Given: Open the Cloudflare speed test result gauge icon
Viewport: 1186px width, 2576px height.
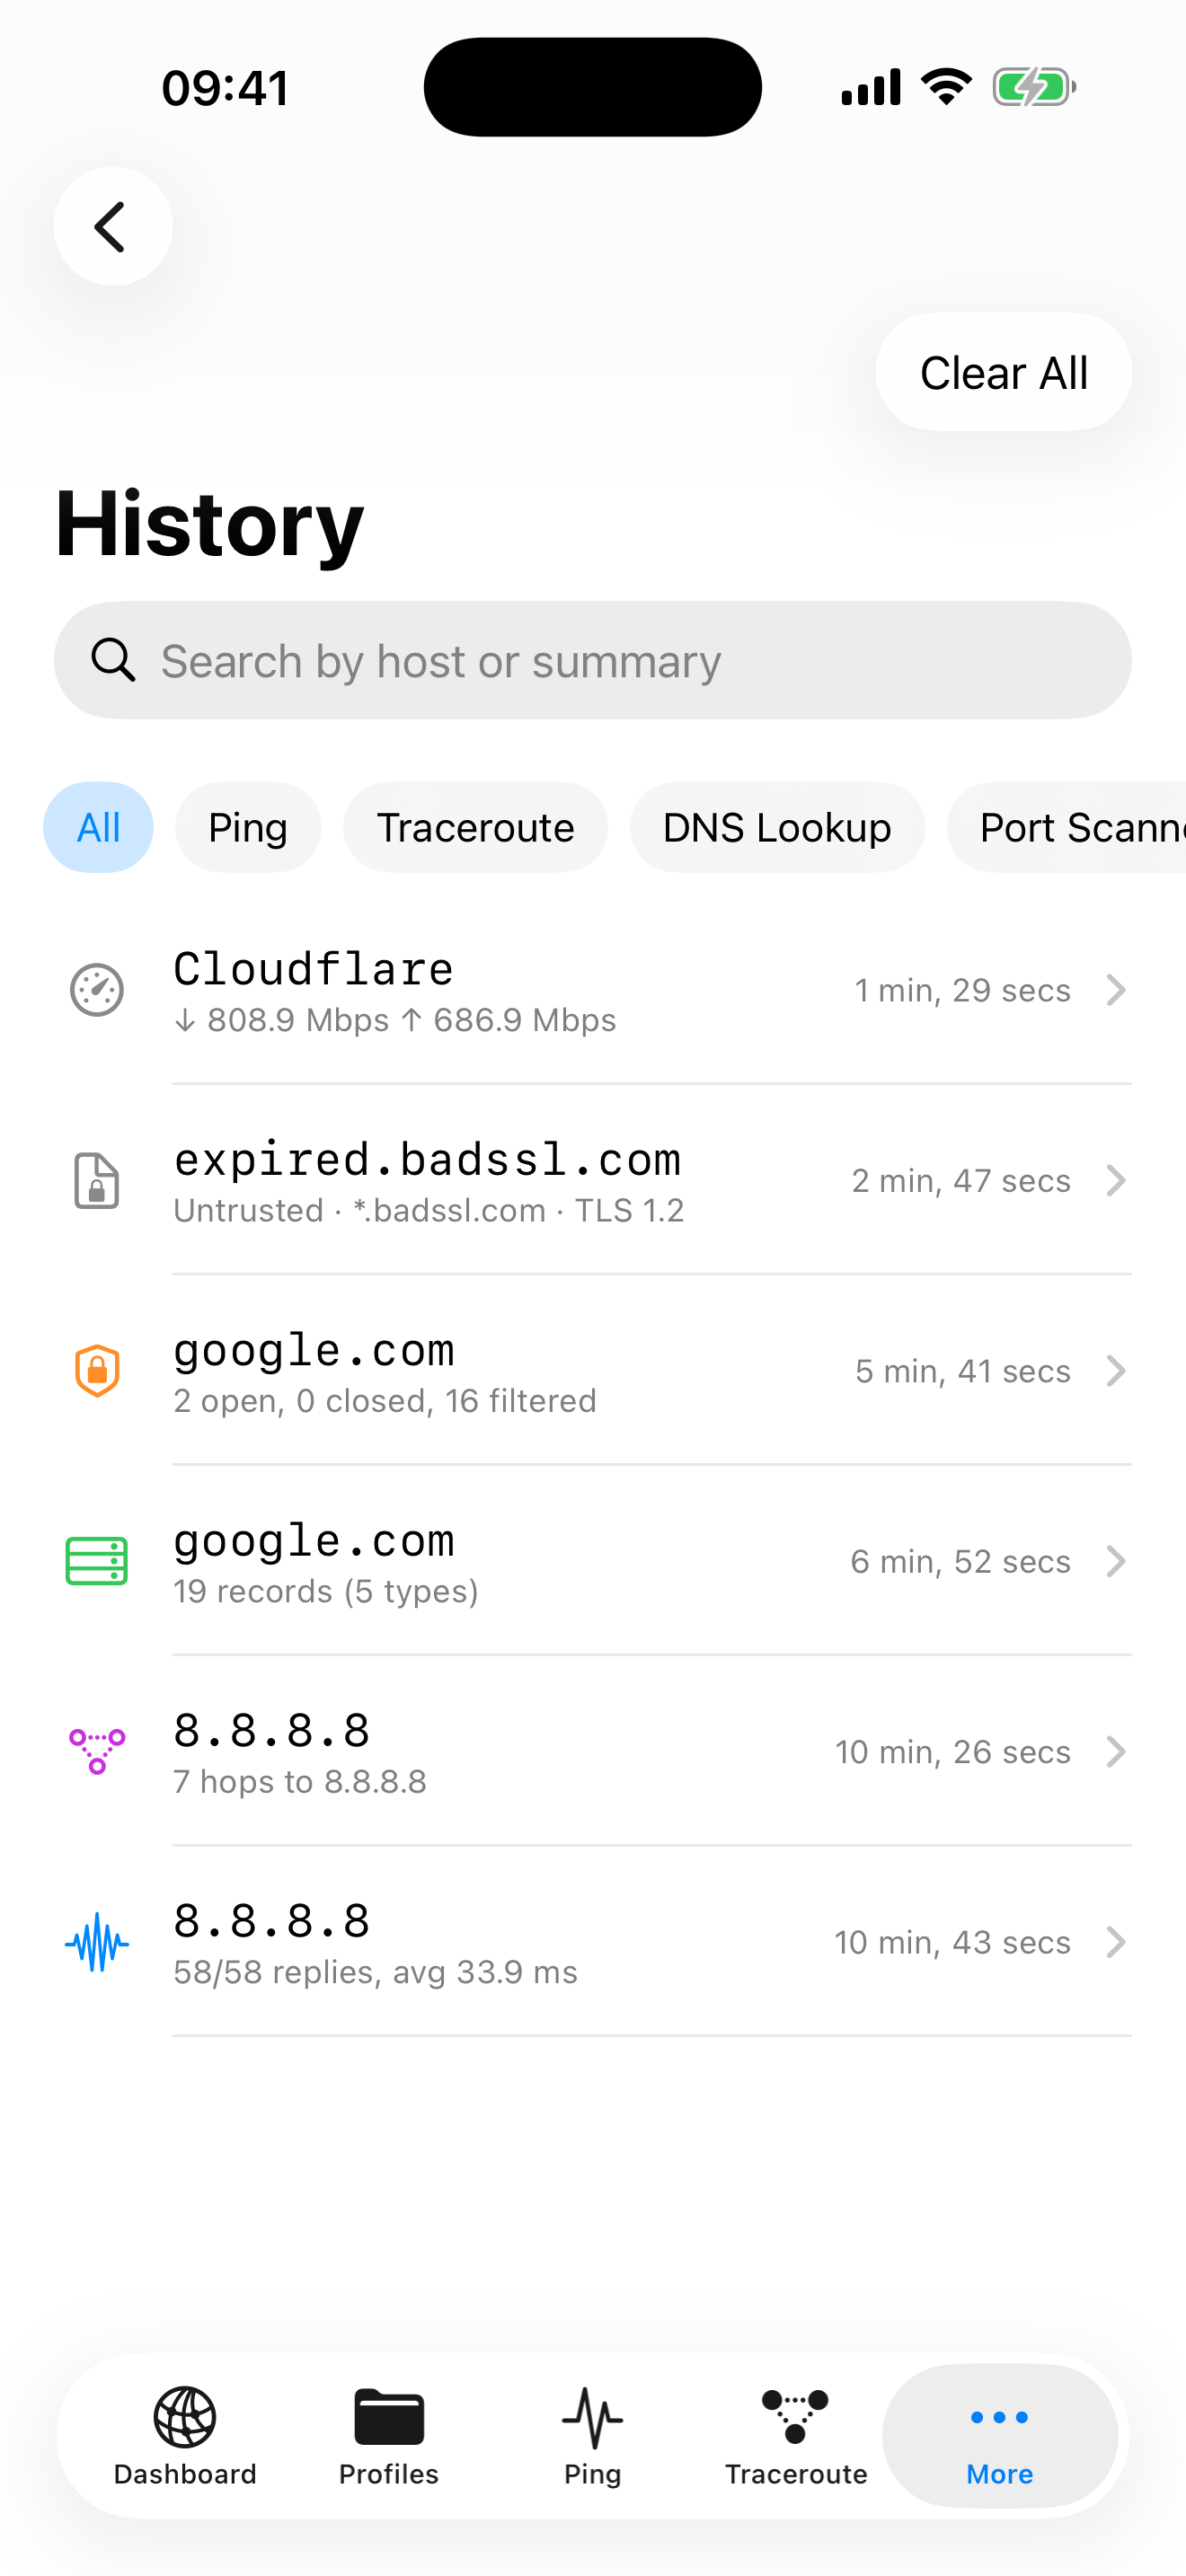Looking at the screenshot, I should [x=97, y=989].
